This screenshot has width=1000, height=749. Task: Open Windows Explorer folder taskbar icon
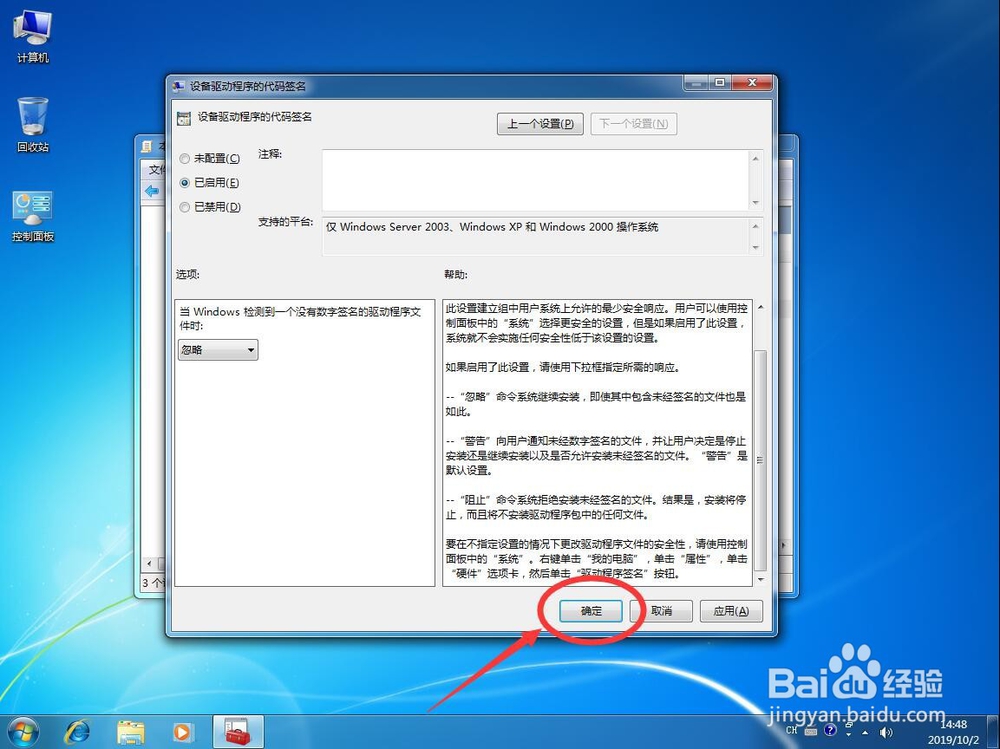pos(131,732)
